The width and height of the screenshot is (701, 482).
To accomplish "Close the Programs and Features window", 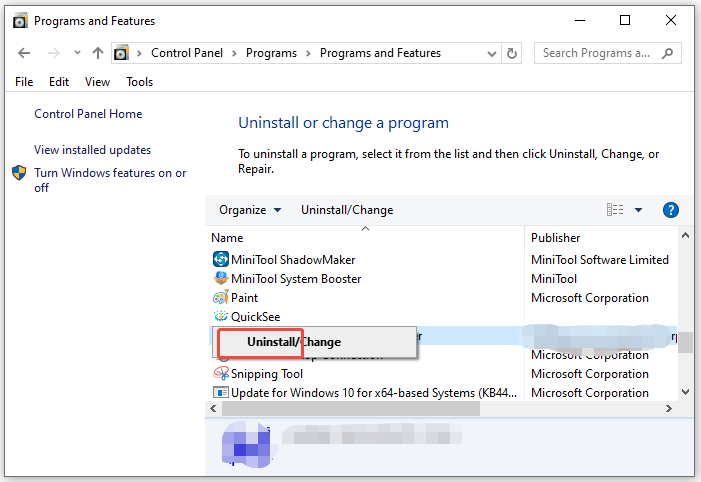I will click(x=671, y=20).
